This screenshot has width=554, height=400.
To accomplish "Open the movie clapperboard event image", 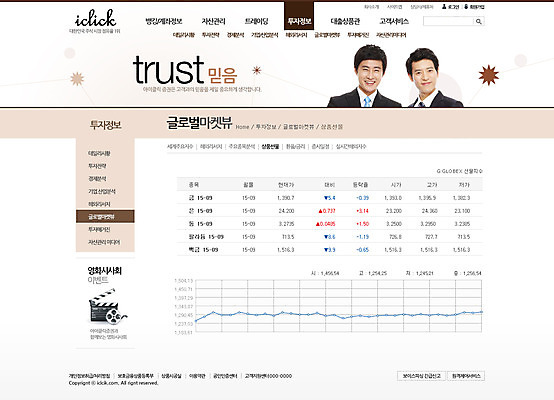I will [x=108, y=306].
